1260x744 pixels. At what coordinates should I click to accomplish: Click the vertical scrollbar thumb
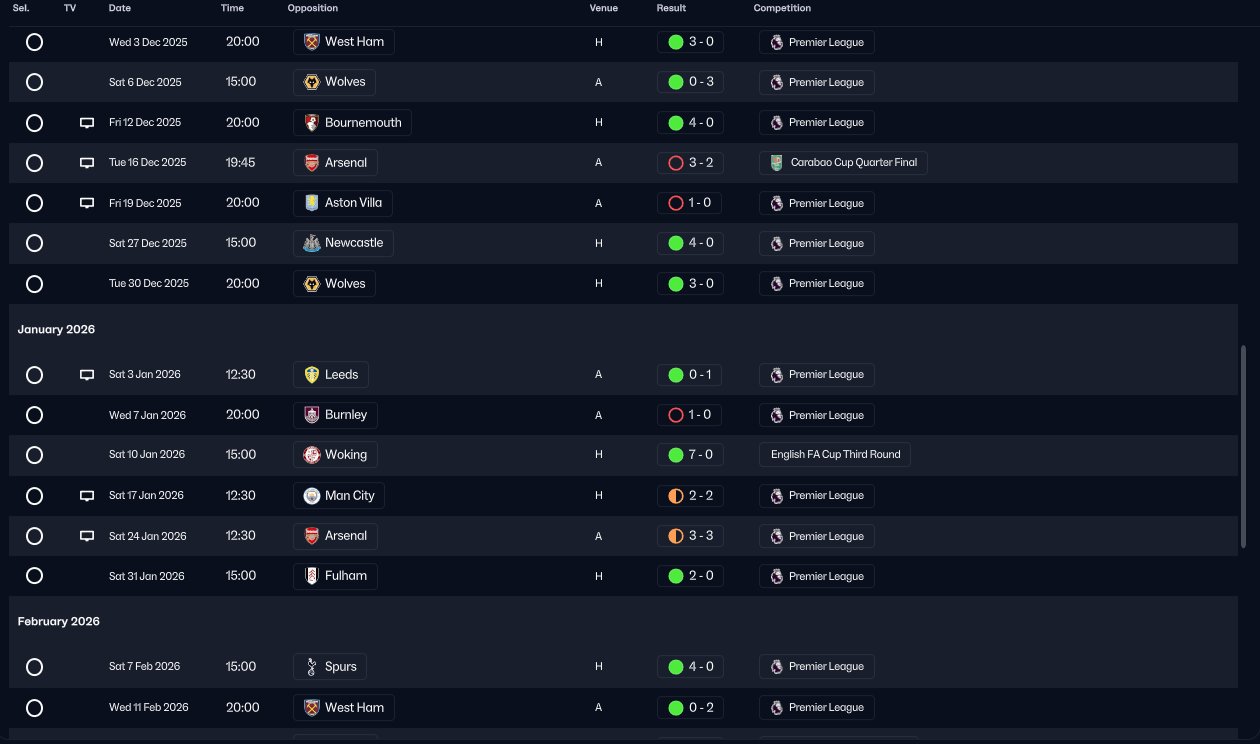click(x=1244, y=447)
